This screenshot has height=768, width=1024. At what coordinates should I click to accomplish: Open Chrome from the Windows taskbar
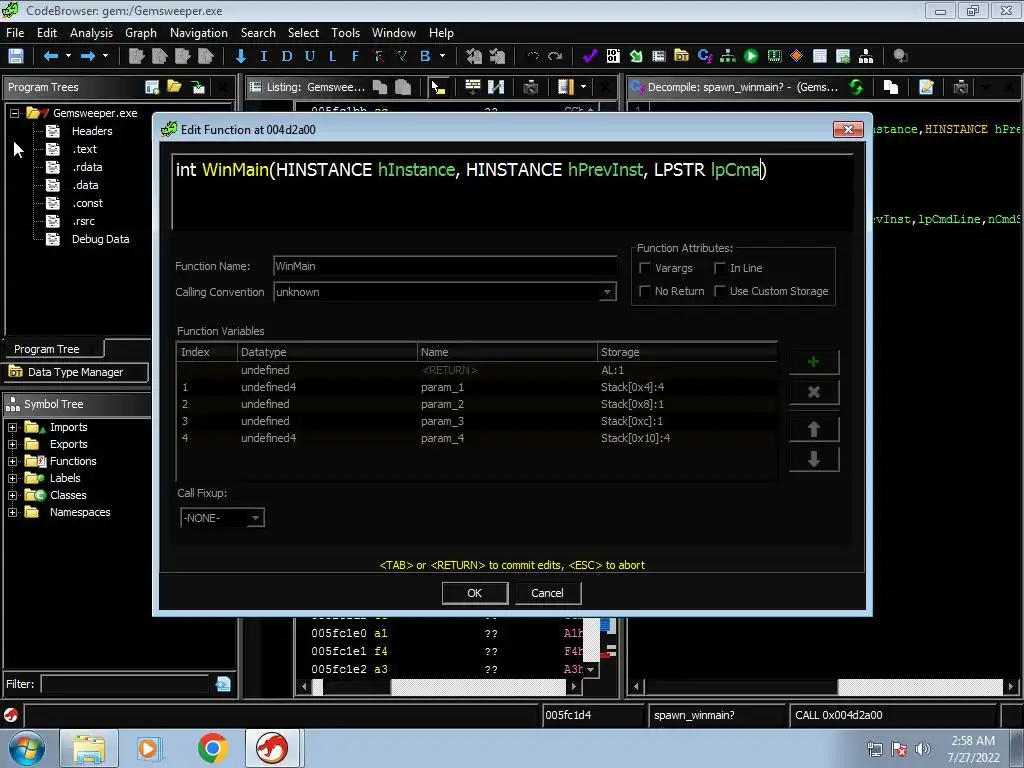tap(212, 748)
